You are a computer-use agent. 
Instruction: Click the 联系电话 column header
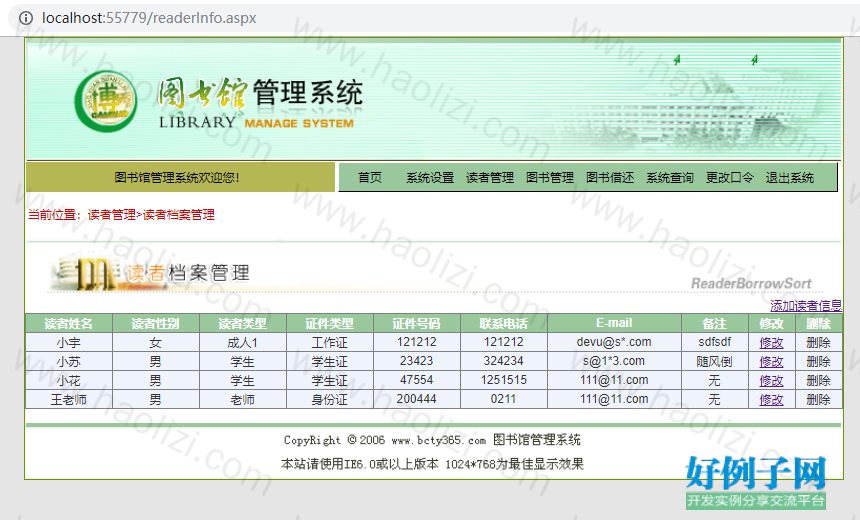[x=503, y=324]
